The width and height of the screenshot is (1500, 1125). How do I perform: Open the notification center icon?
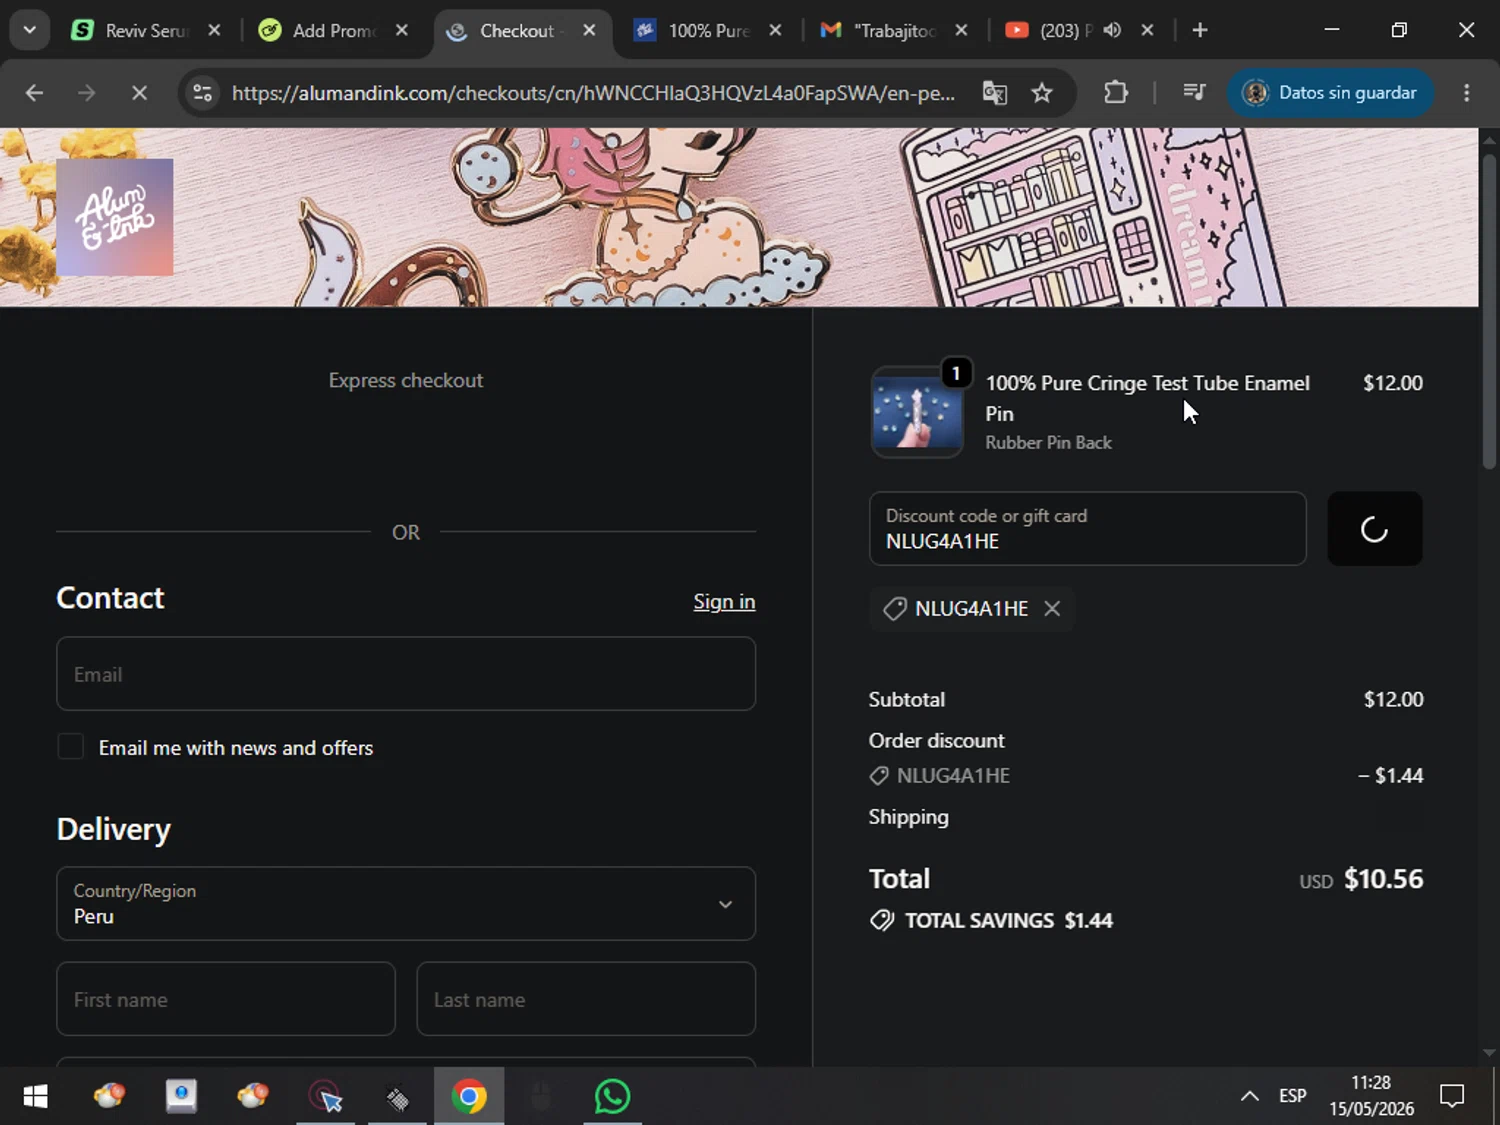(x=1452, y=1097)
